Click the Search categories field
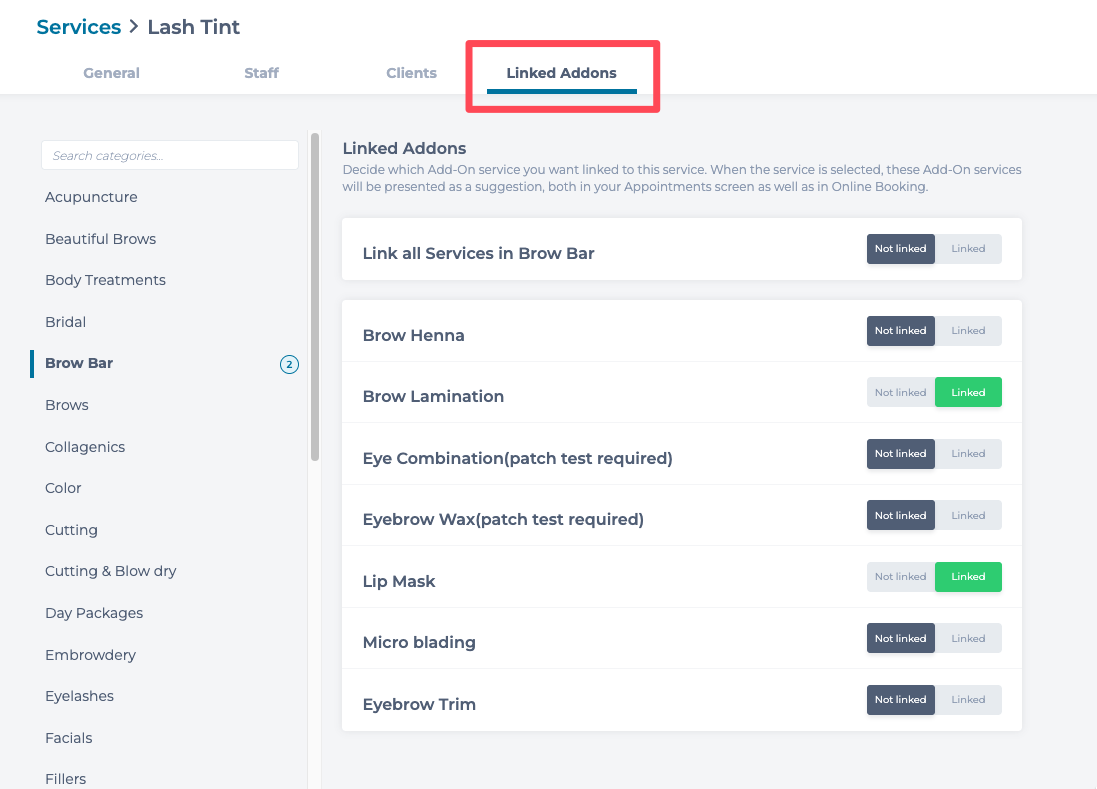Screen dimensions: 1097x789 click(x=170, y=156)
